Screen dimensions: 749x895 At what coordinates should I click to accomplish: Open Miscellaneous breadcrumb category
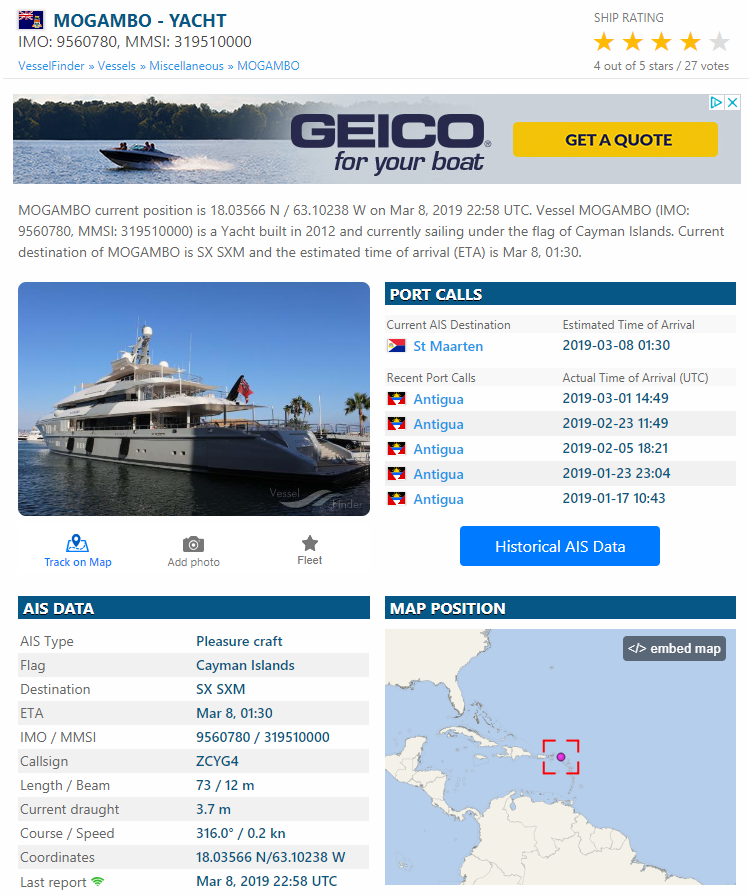186,66
